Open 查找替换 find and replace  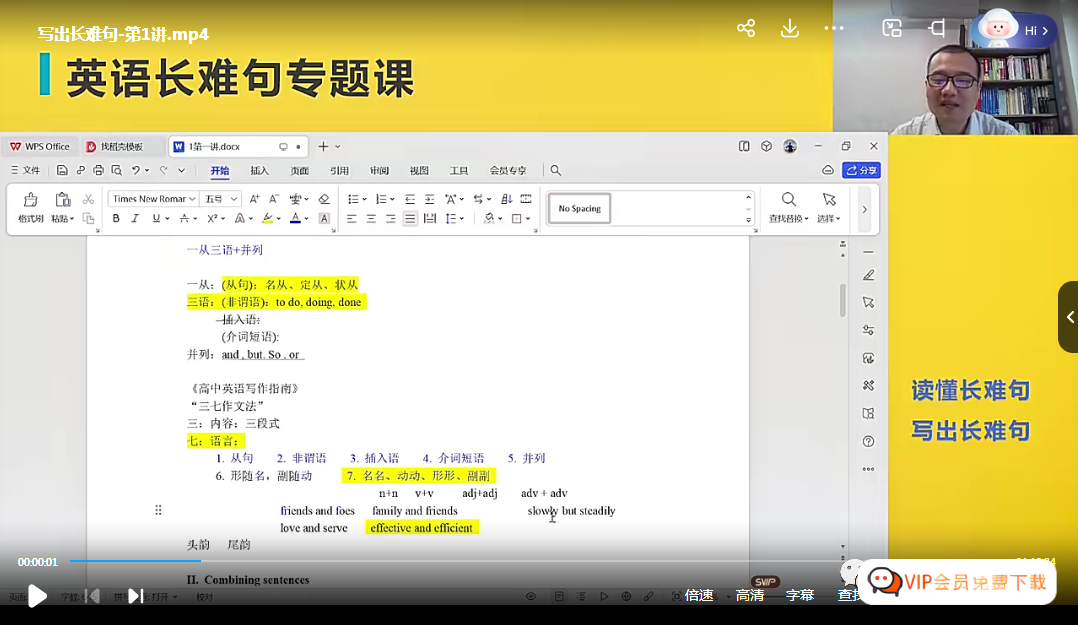coord(789,208)
